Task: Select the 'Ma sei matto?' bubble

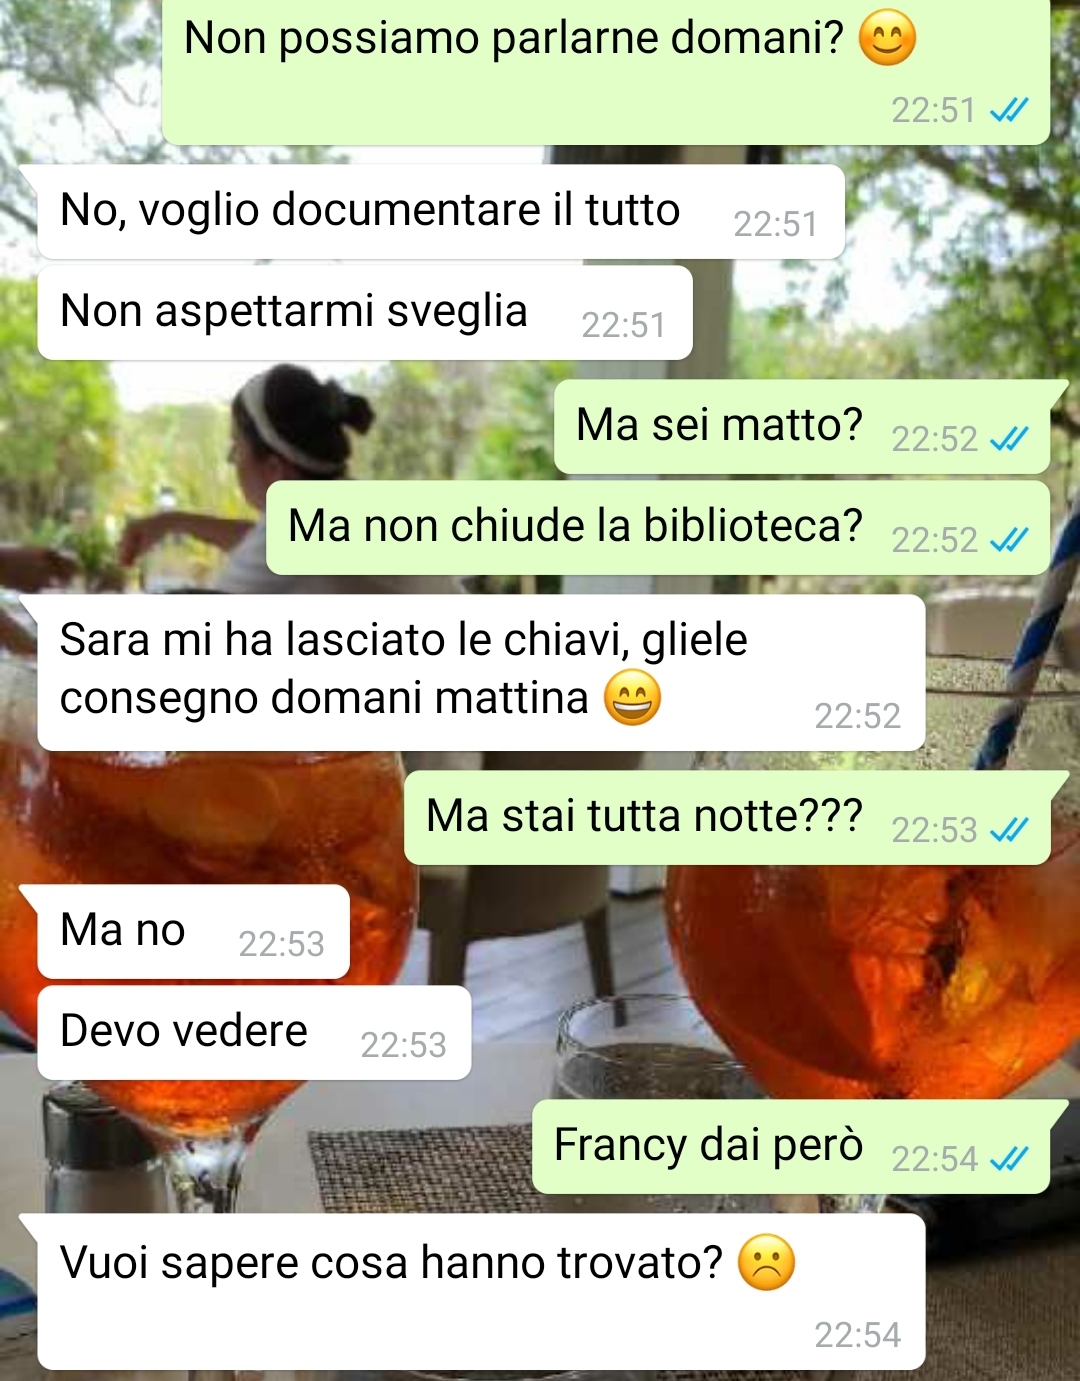Action: [802, 427]
